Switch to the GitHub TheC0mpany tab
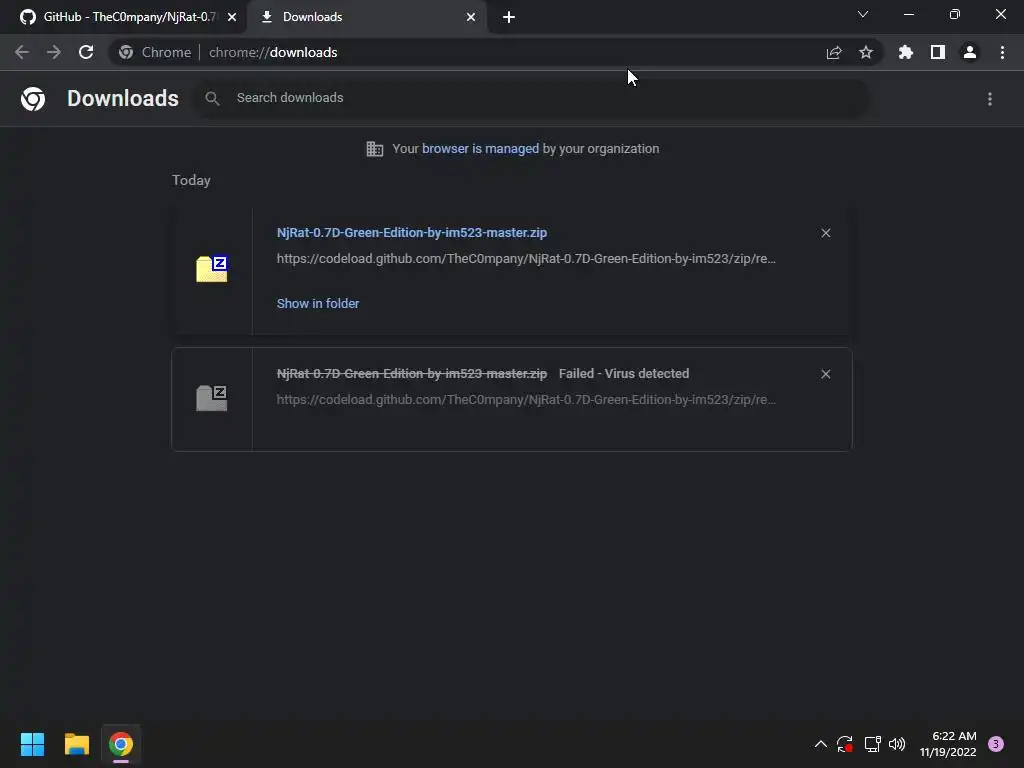This screenshot has height=768, width=1024. pos(122,17)
